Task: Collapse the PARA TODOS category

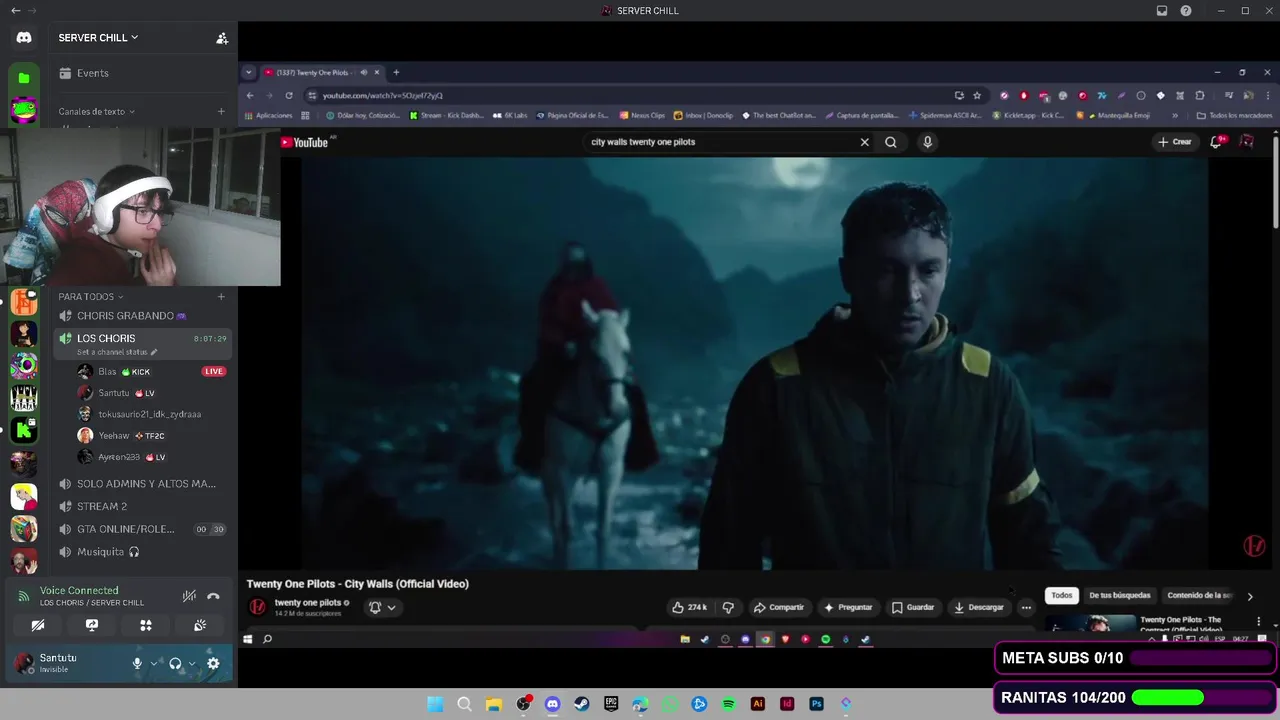Action: [x=90, y=296]
